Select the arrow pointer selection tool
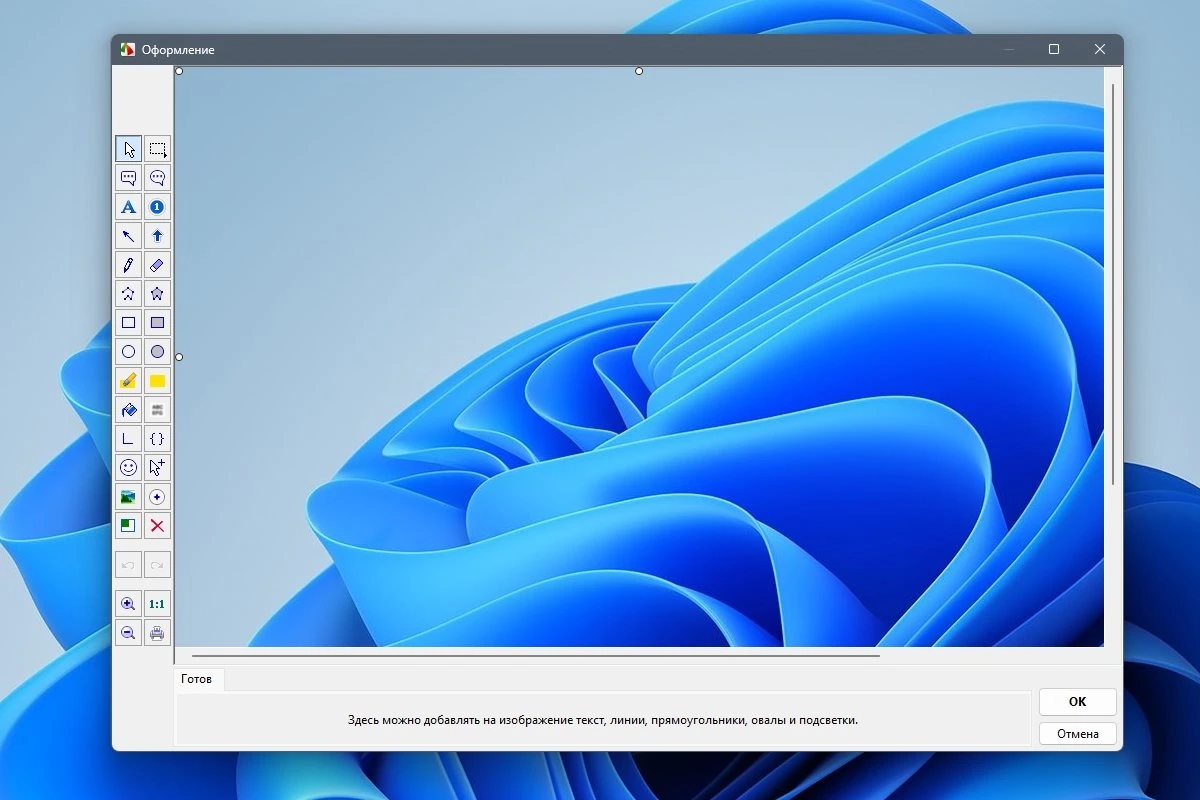The height and width of the screenshot is (800, 1200). [128, 149]
